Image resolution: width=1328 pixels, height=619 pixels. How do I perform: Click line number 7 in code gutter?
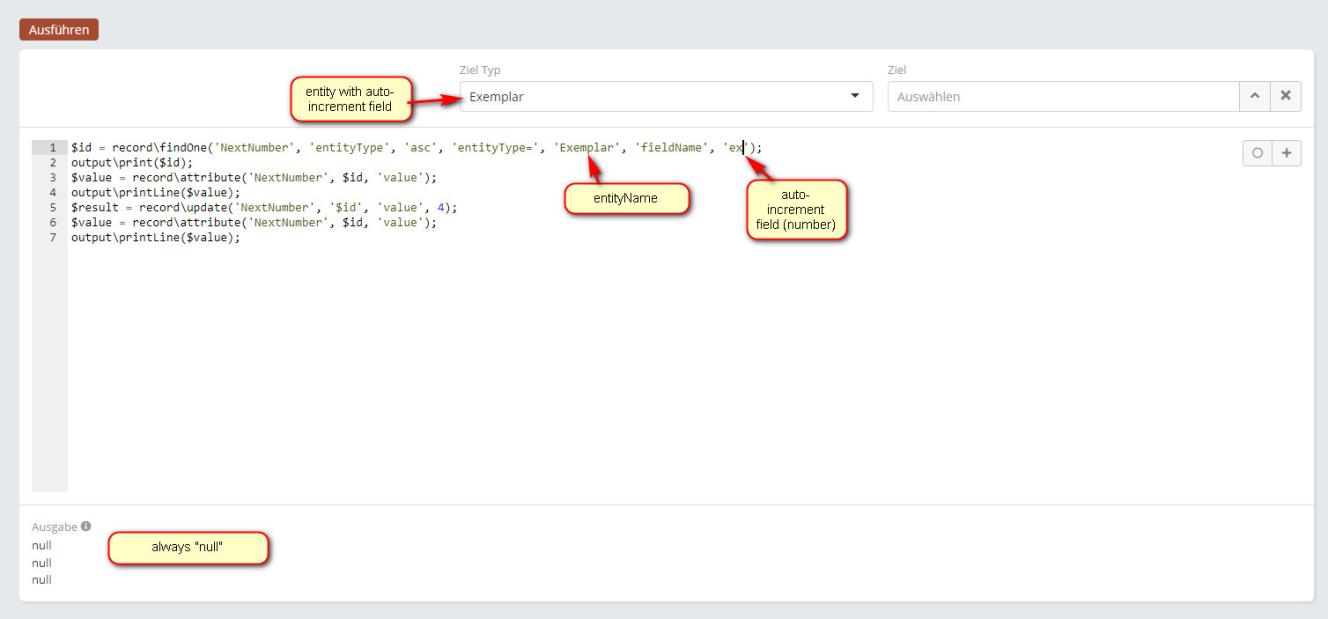point(51,238)
